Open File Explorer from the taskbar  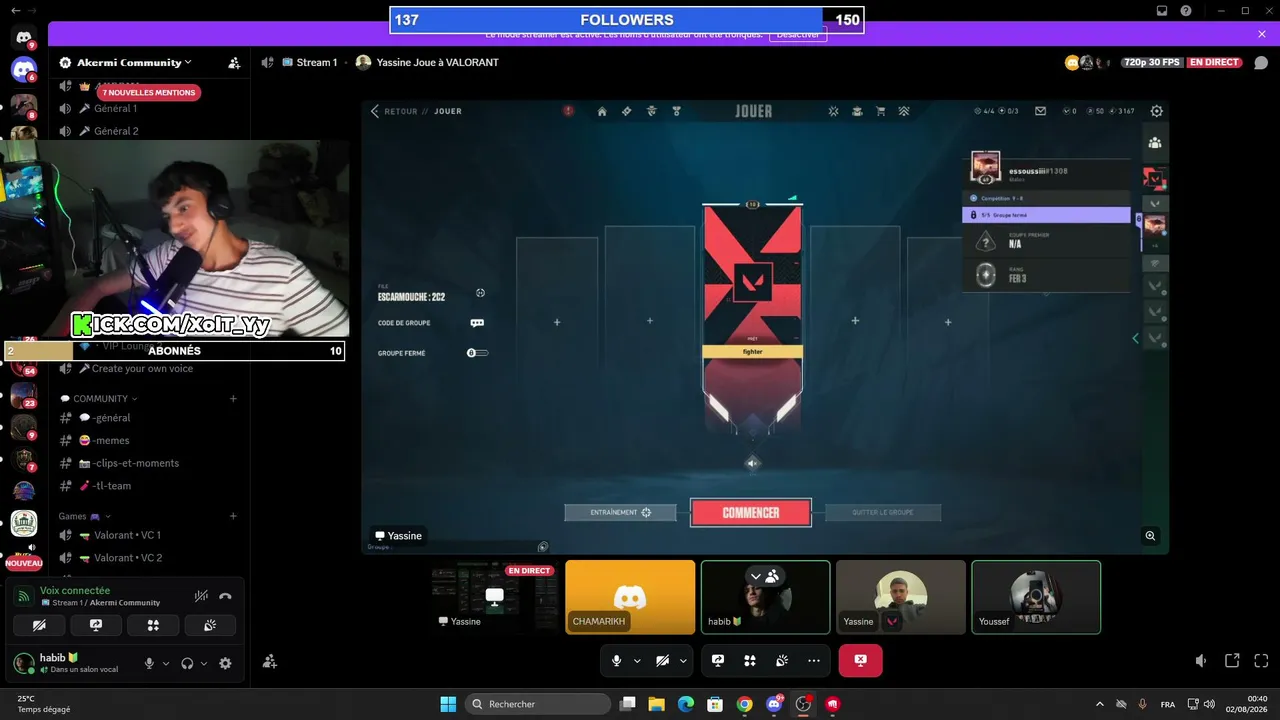pos(656,704)
